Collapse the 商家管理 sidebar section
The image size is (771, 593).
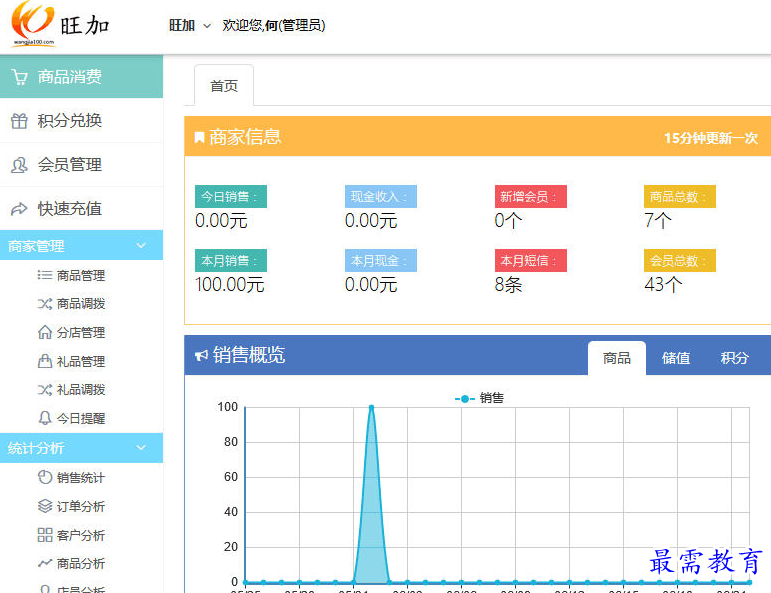141,246
